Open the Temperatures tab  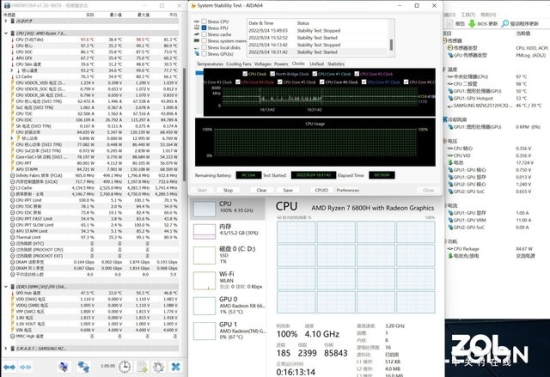210,64
